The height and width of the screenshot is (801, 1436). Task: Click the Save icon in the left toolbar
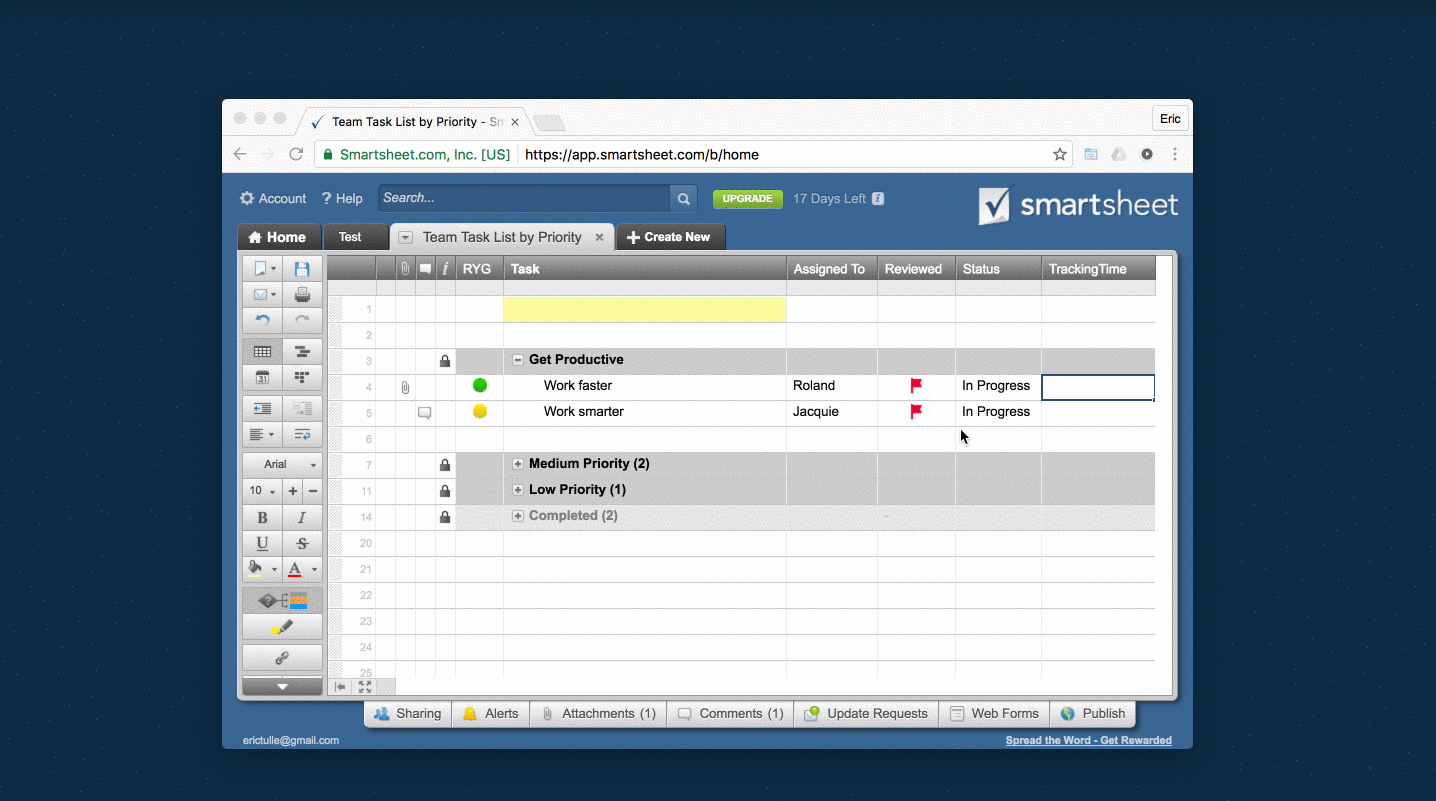[x=302, y=269]
